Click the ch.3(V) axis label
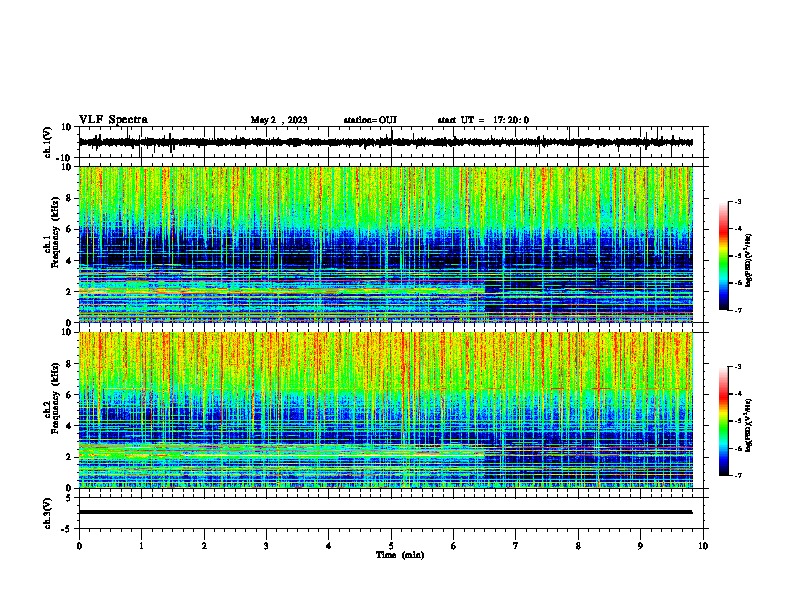 point(48,514)
